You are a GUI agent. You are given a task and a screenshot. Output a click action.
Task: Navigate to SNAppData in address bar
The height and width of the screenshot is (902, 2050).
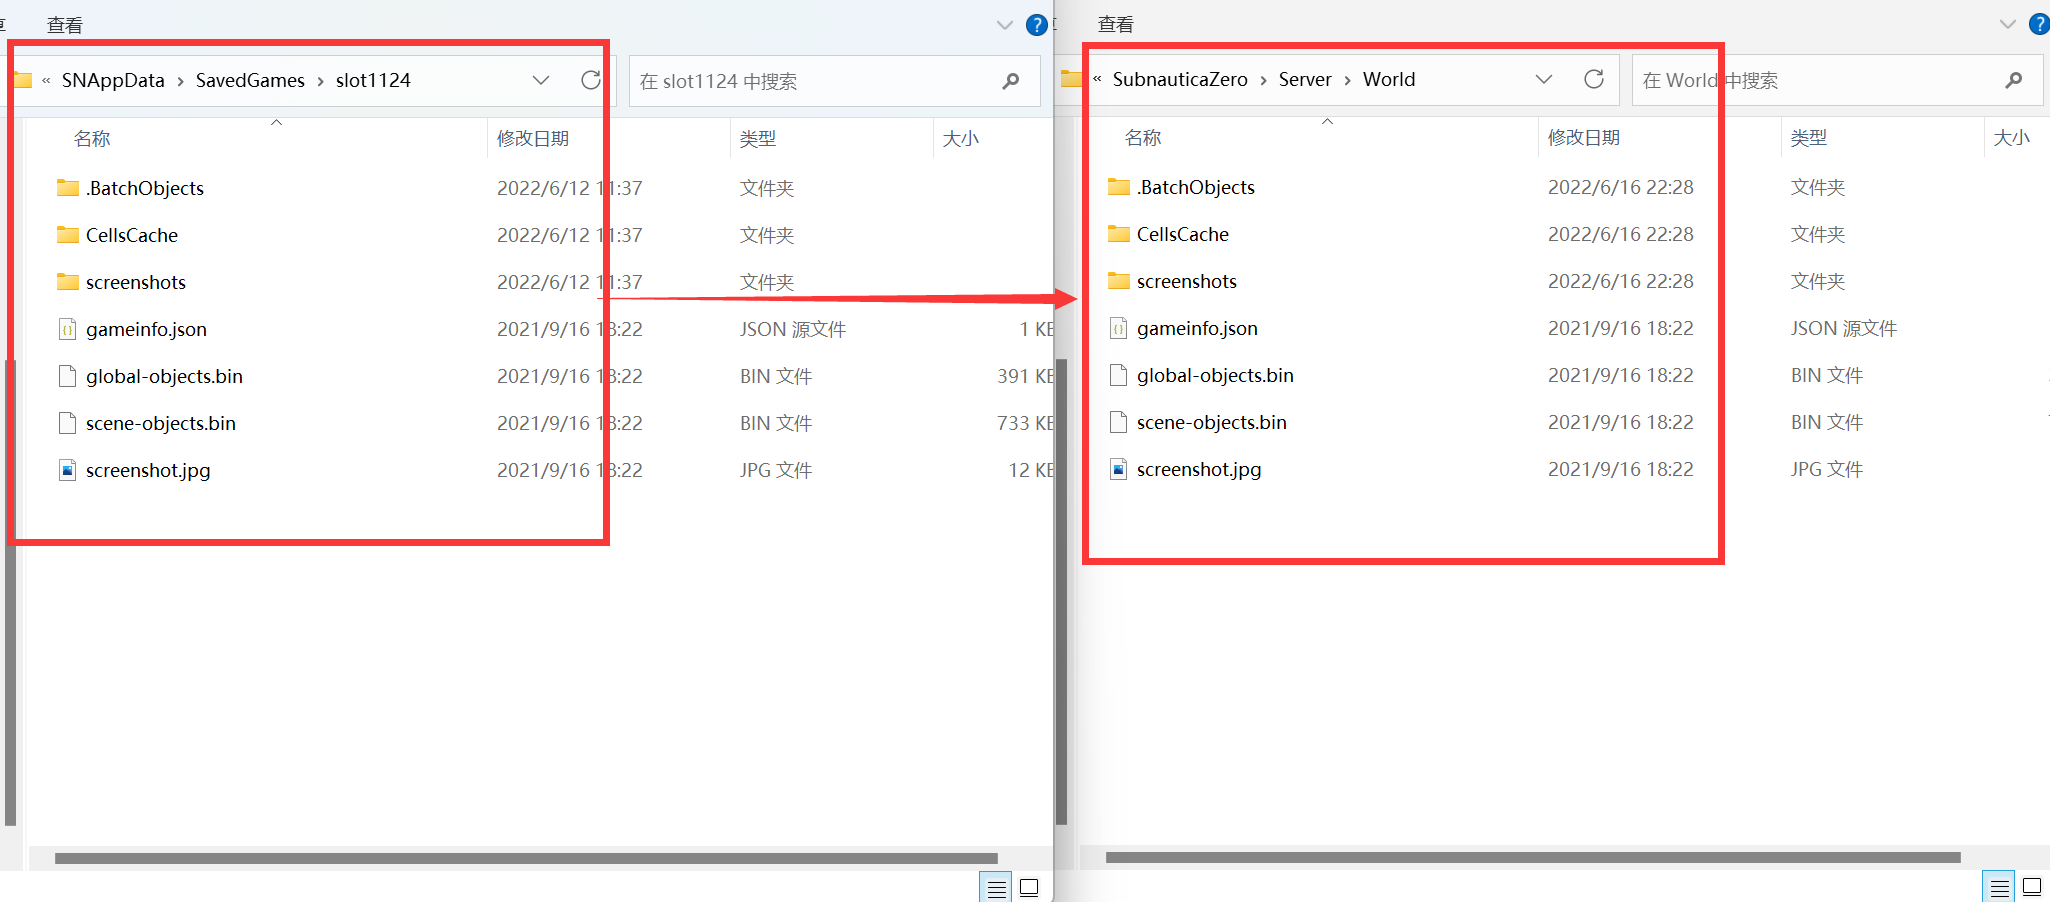point(113,80)
